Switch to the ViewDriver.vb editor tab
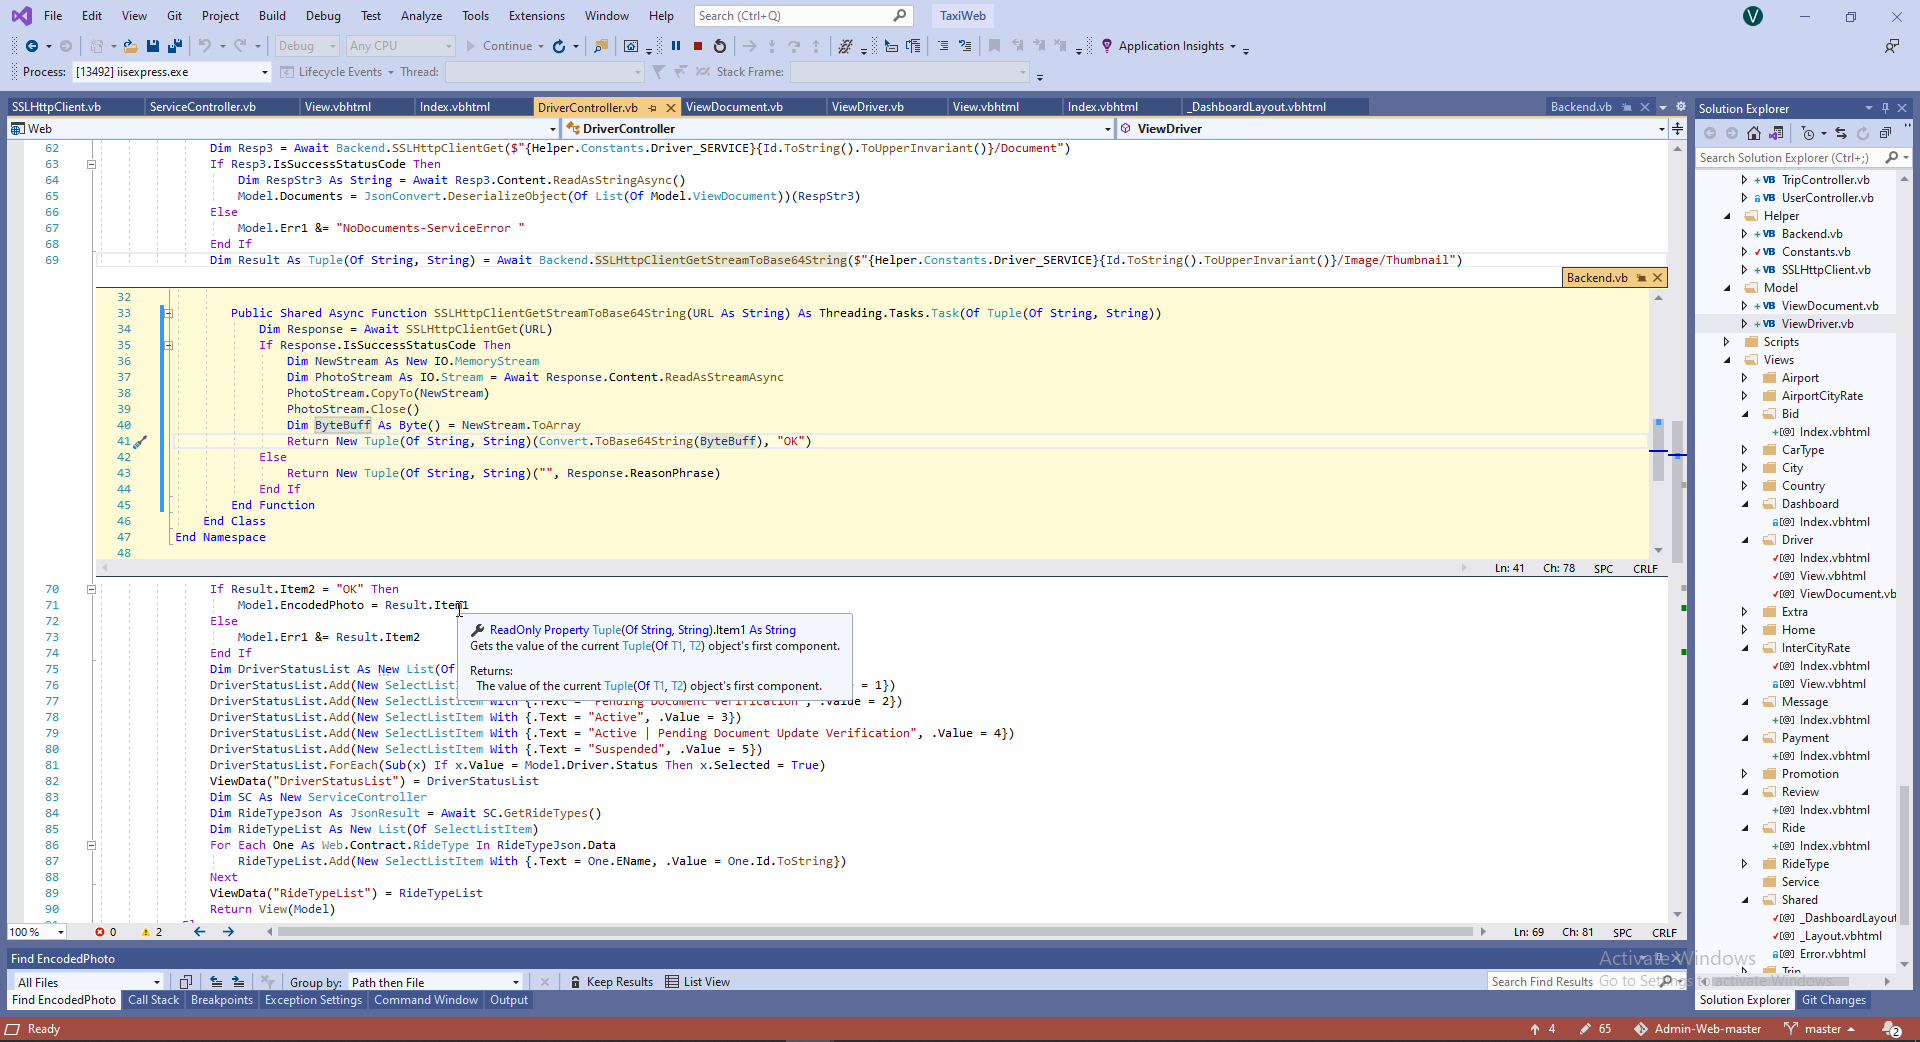 (867, 107)
